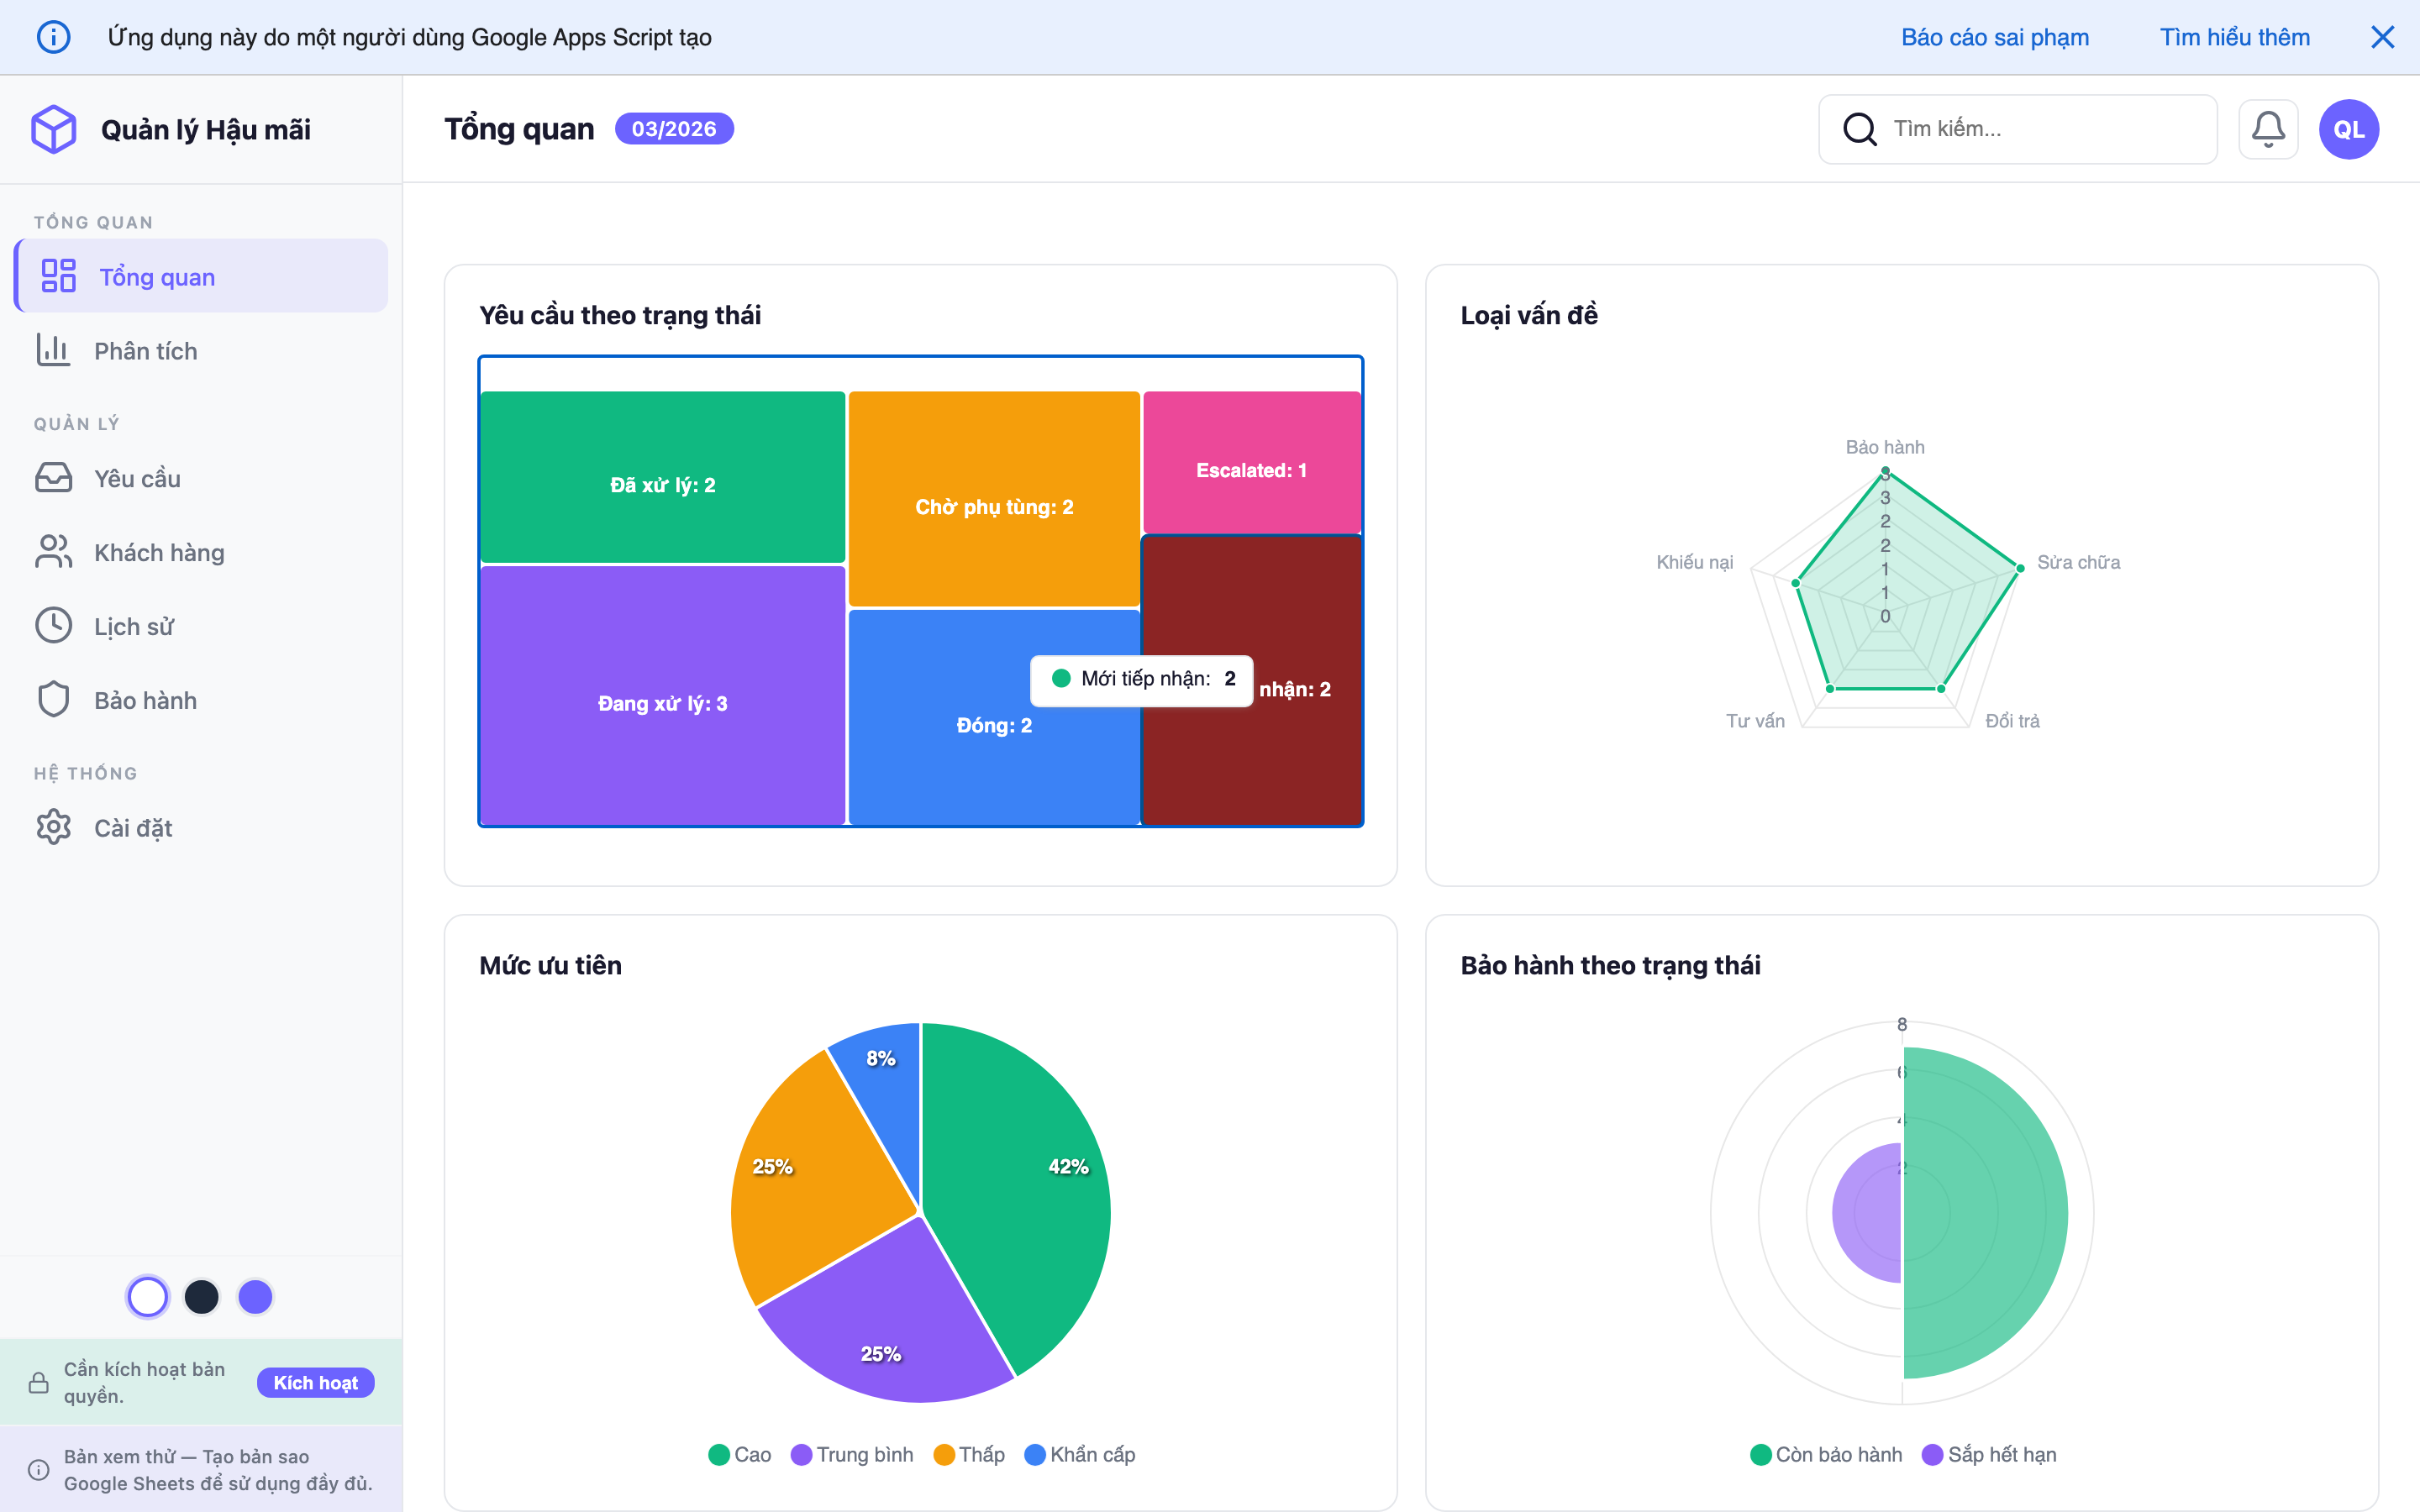Screen dimensions: 2420x1512
Task: Toggle Sắp hết hạn legend entry
Action: 1989,1454
